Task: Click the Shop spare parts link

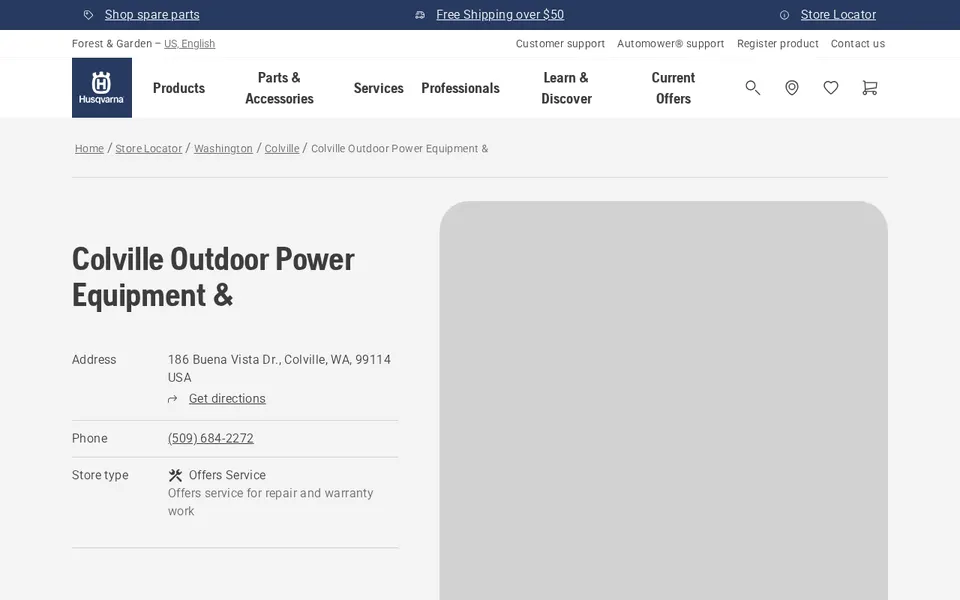Action: (152, 15)
